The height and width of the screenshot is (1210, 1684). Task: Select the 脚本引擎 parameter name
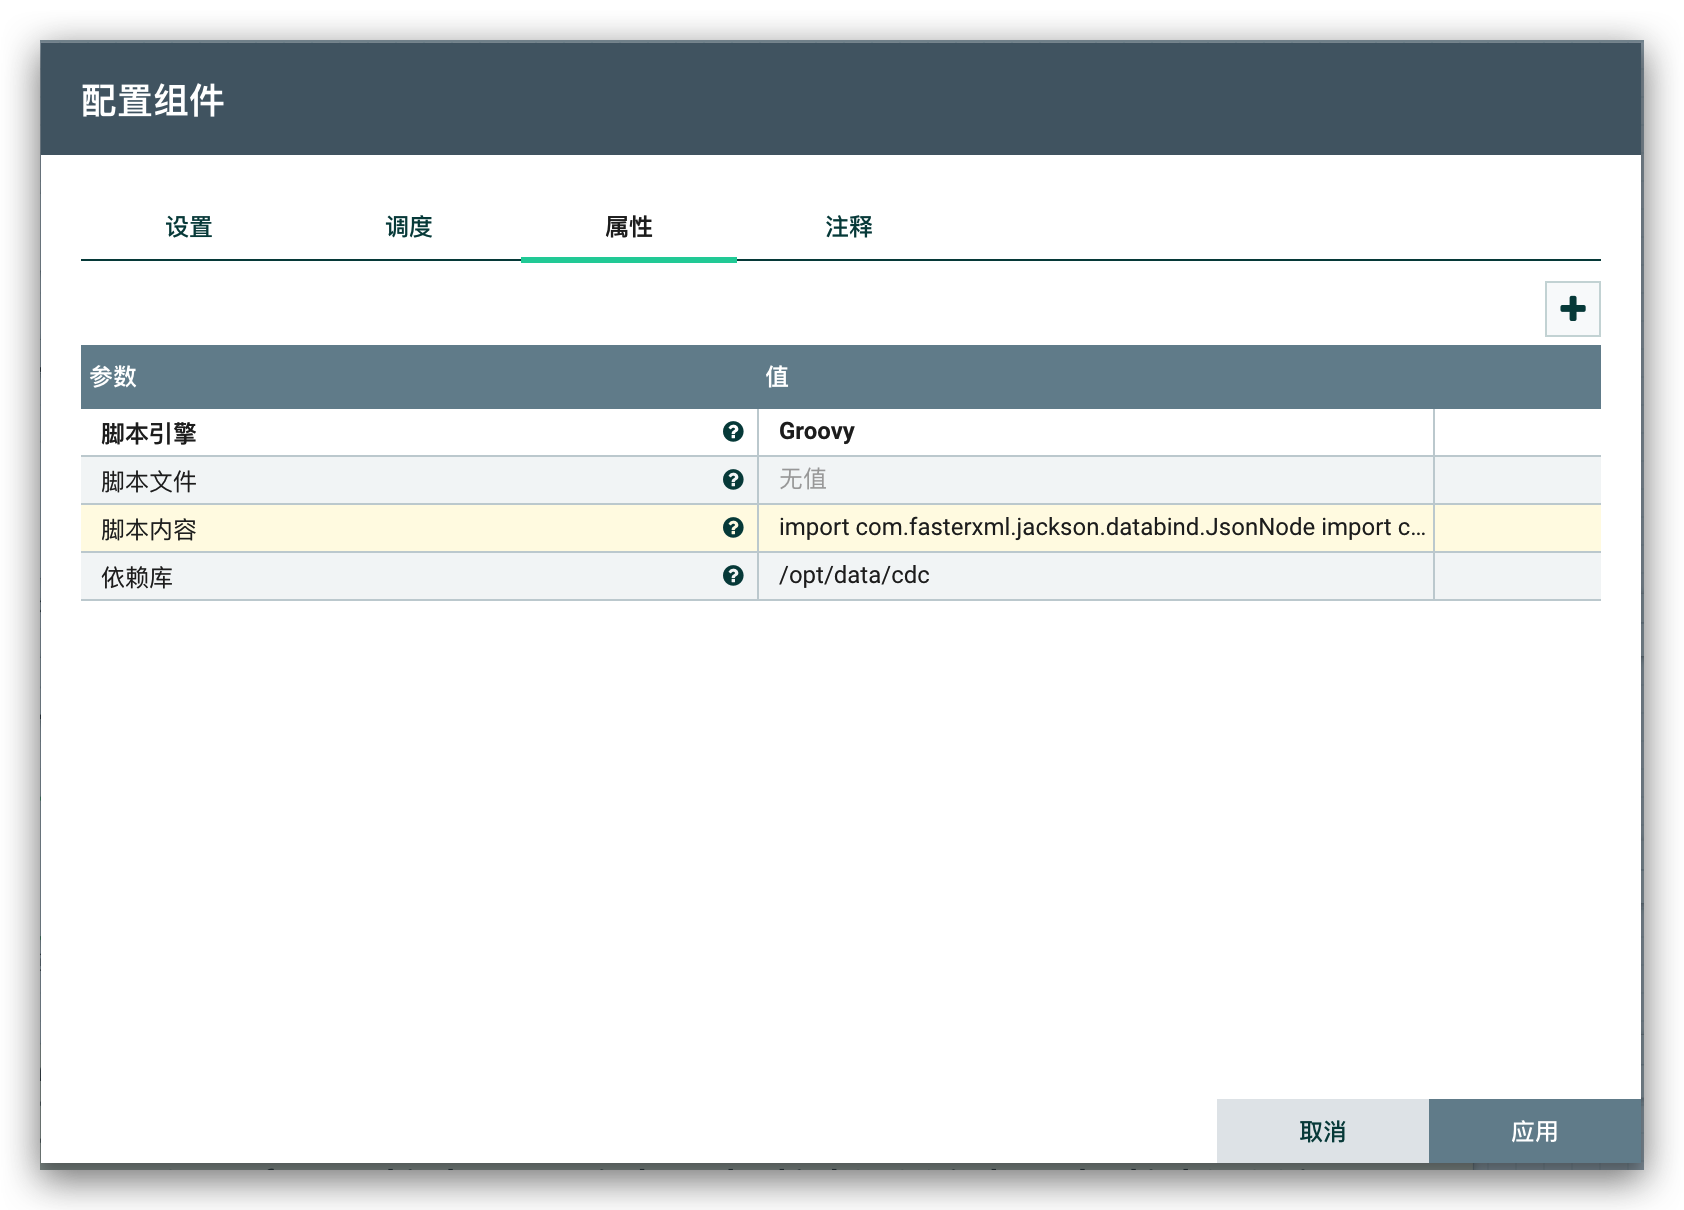click(149, 433)
